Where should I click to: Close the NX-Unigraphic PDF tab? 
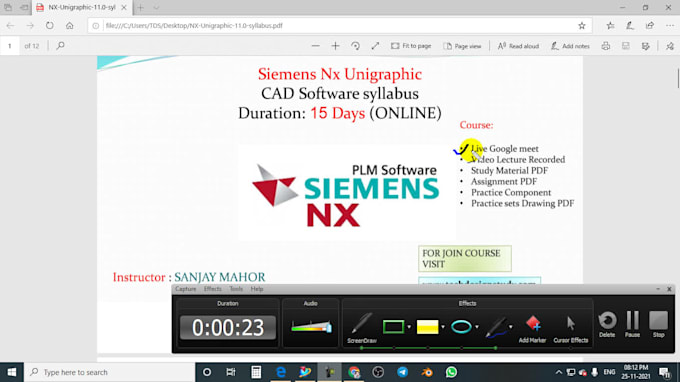[x=124, y=7]
